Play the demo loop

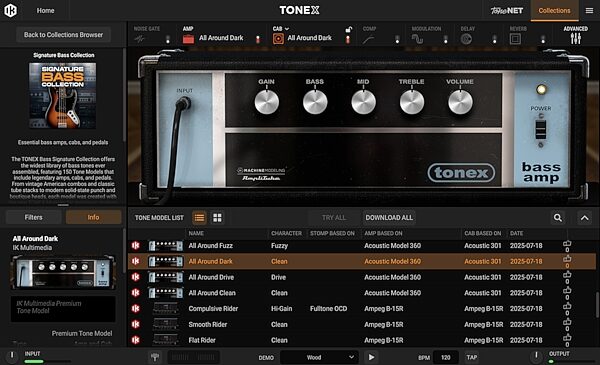coord(371,357)
